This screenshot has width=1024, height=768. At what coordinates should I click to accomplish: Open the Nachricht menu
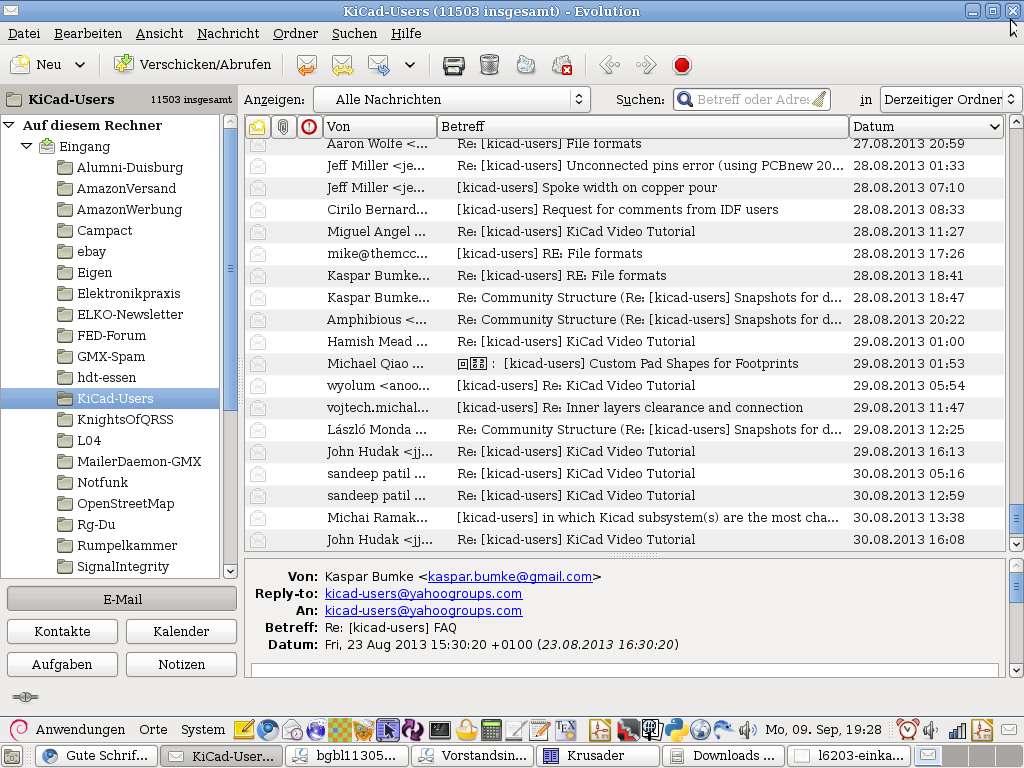228,33
